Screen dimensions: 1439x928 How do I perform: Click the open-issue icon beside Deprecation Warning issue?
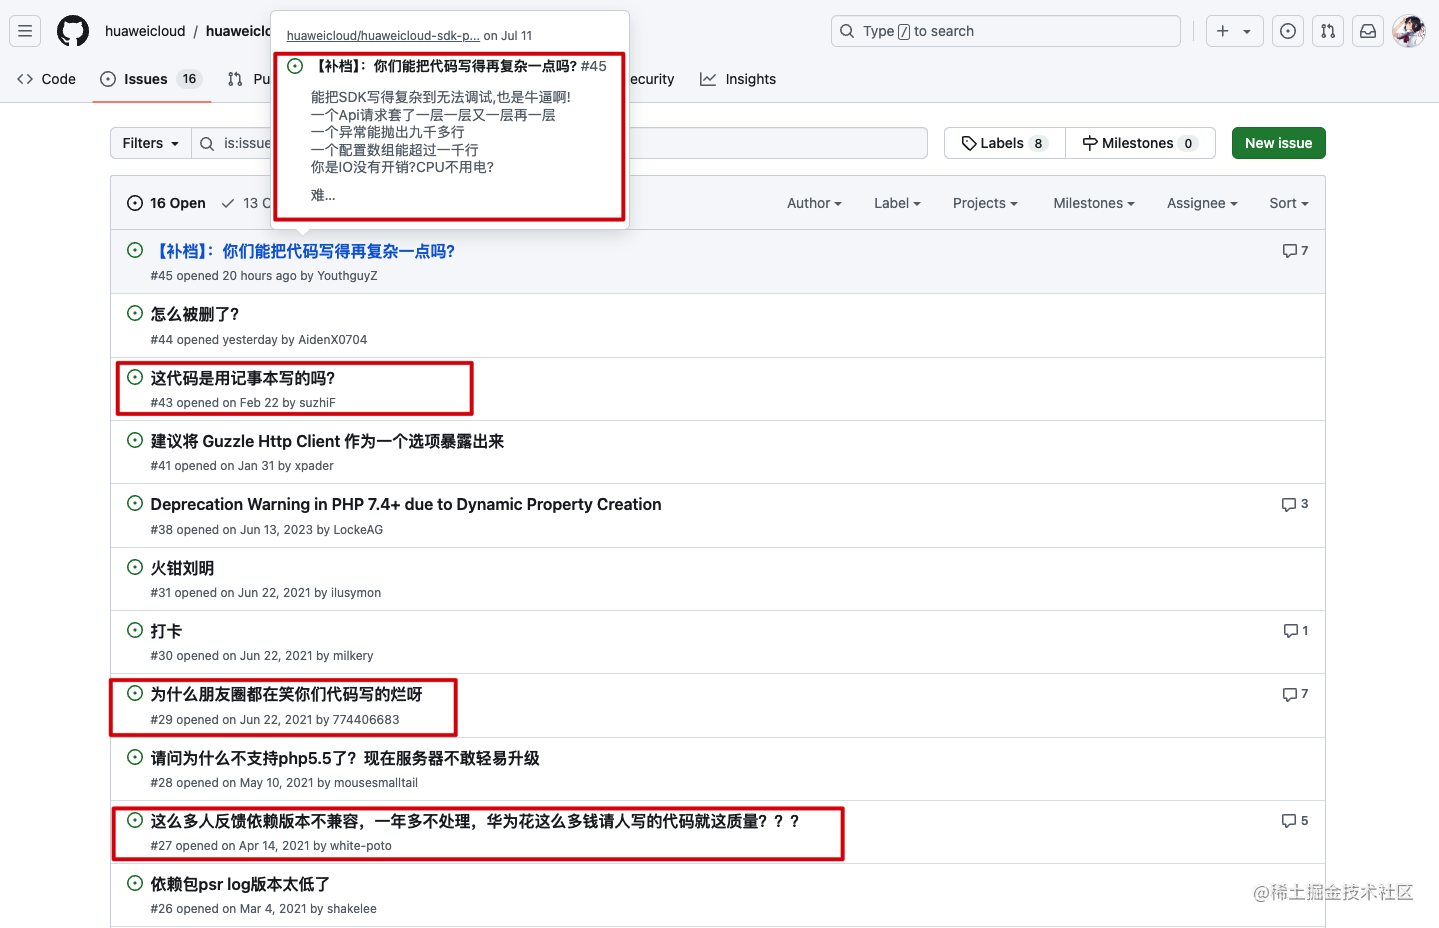(135, 503)
